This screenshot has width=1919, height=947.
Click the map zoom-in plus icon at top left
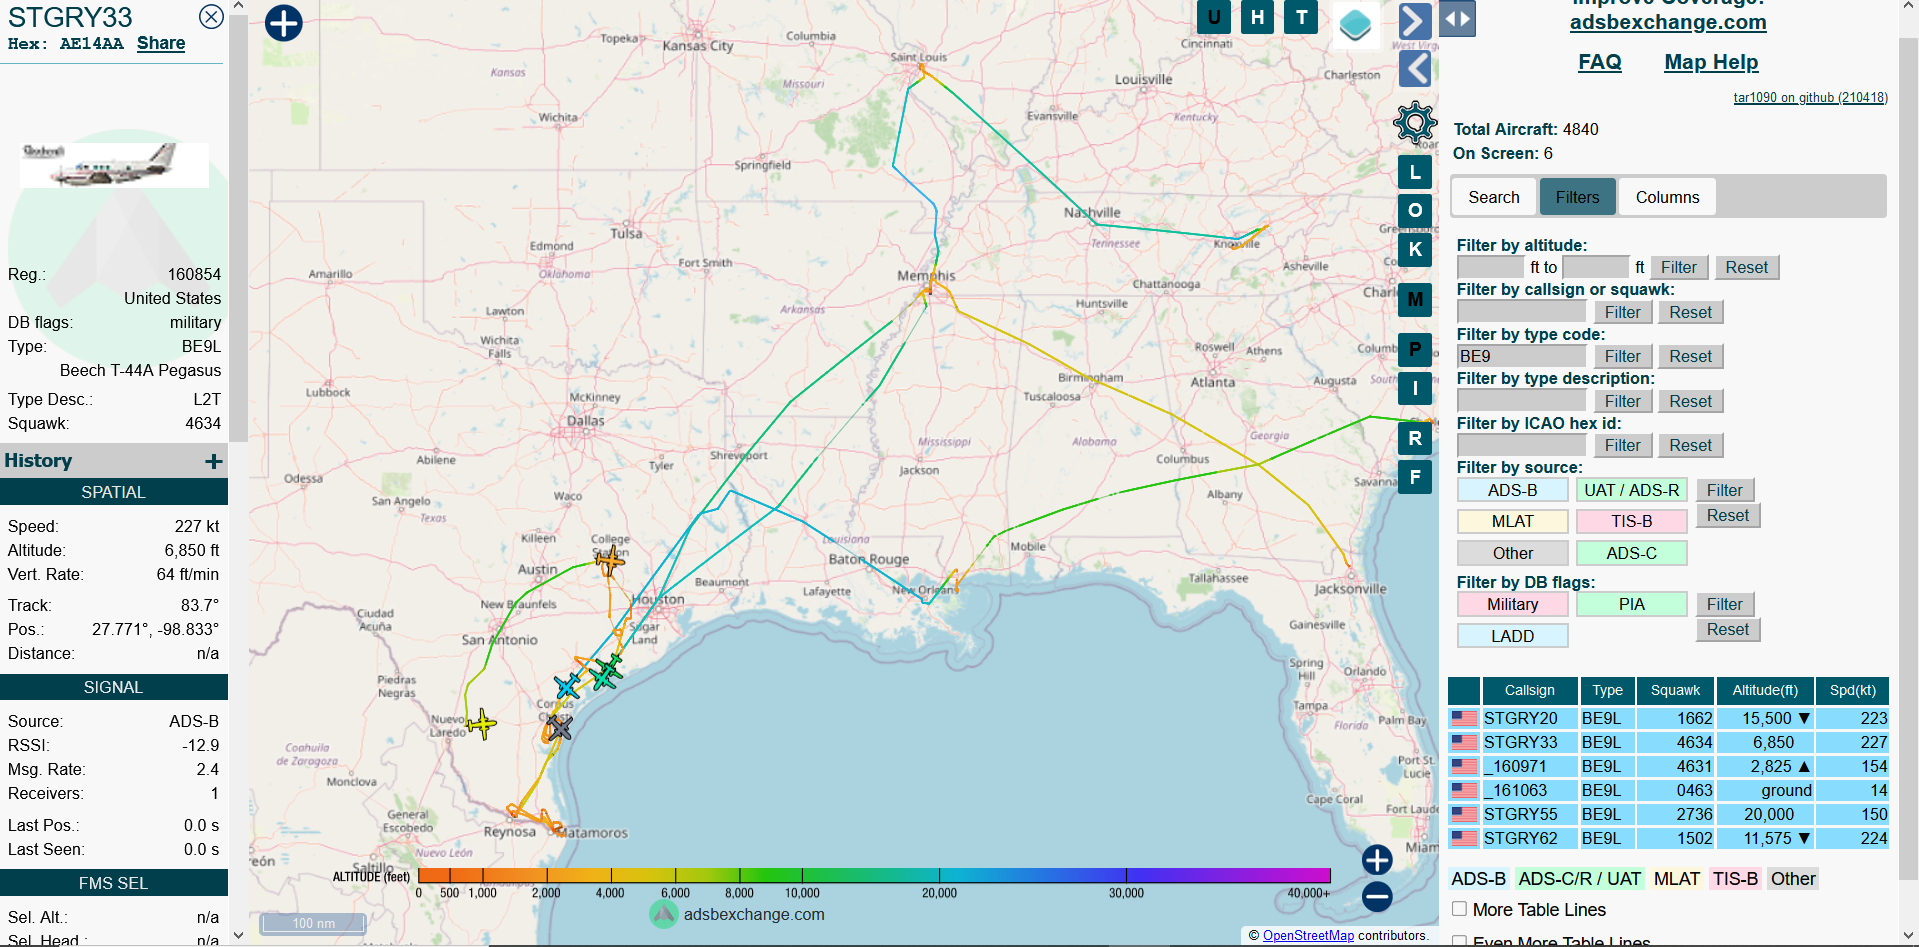click(284, 23)
